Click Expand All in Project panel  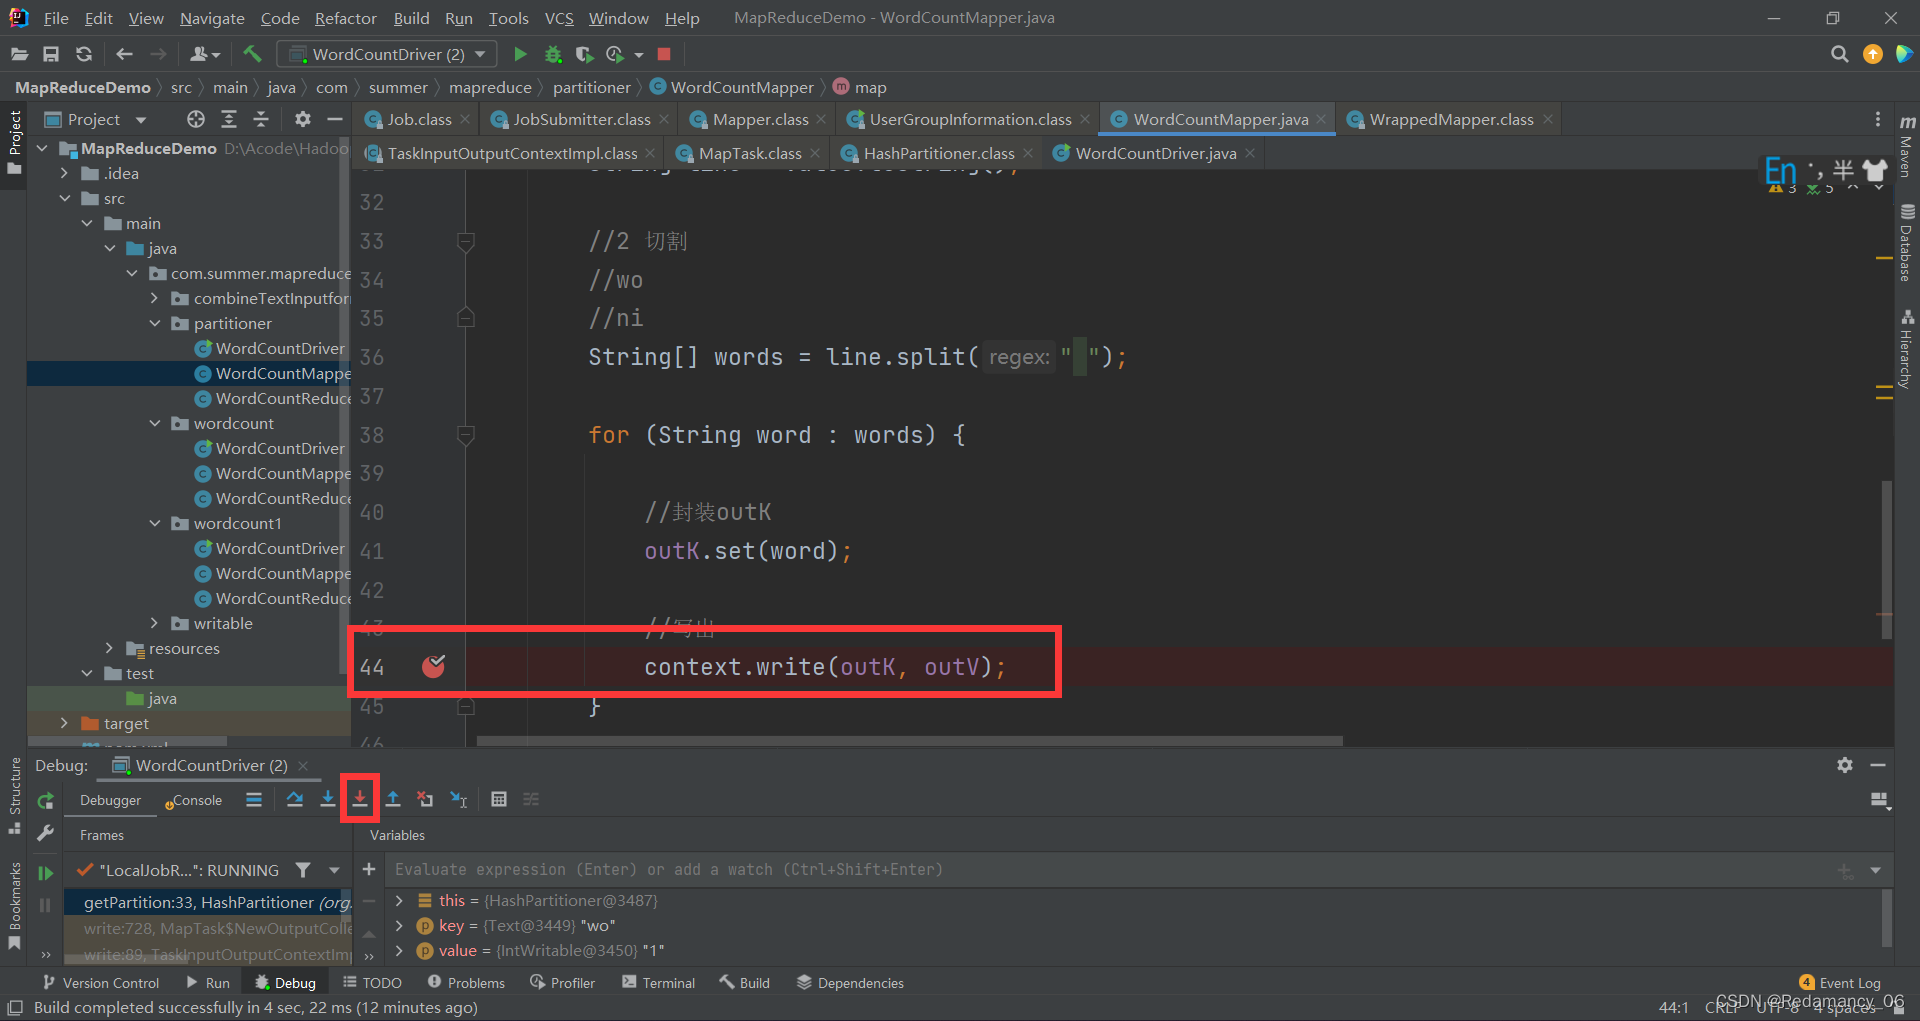click(x=229, y=119)
